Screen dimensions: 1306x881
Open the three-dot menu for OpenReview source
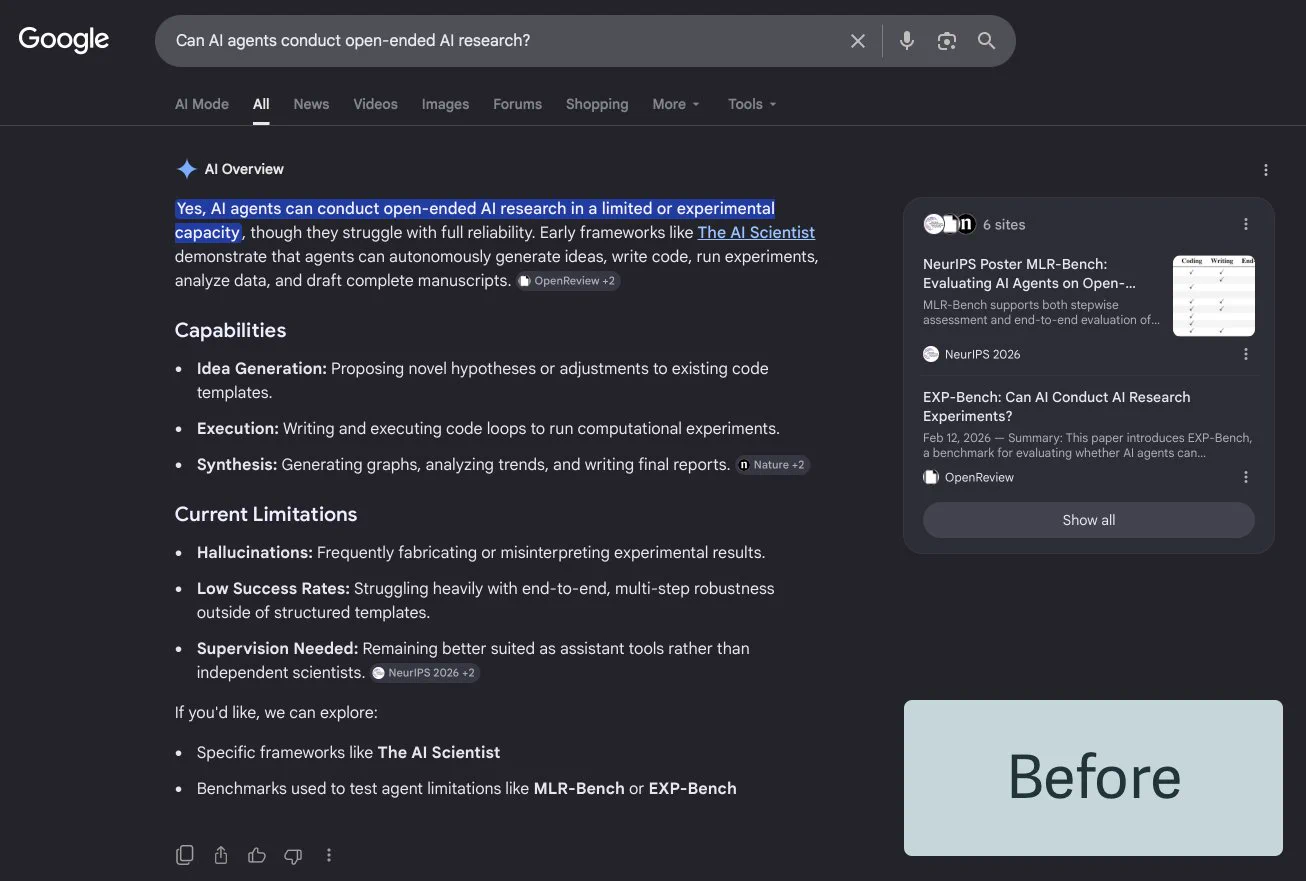tap(1246, 477)
